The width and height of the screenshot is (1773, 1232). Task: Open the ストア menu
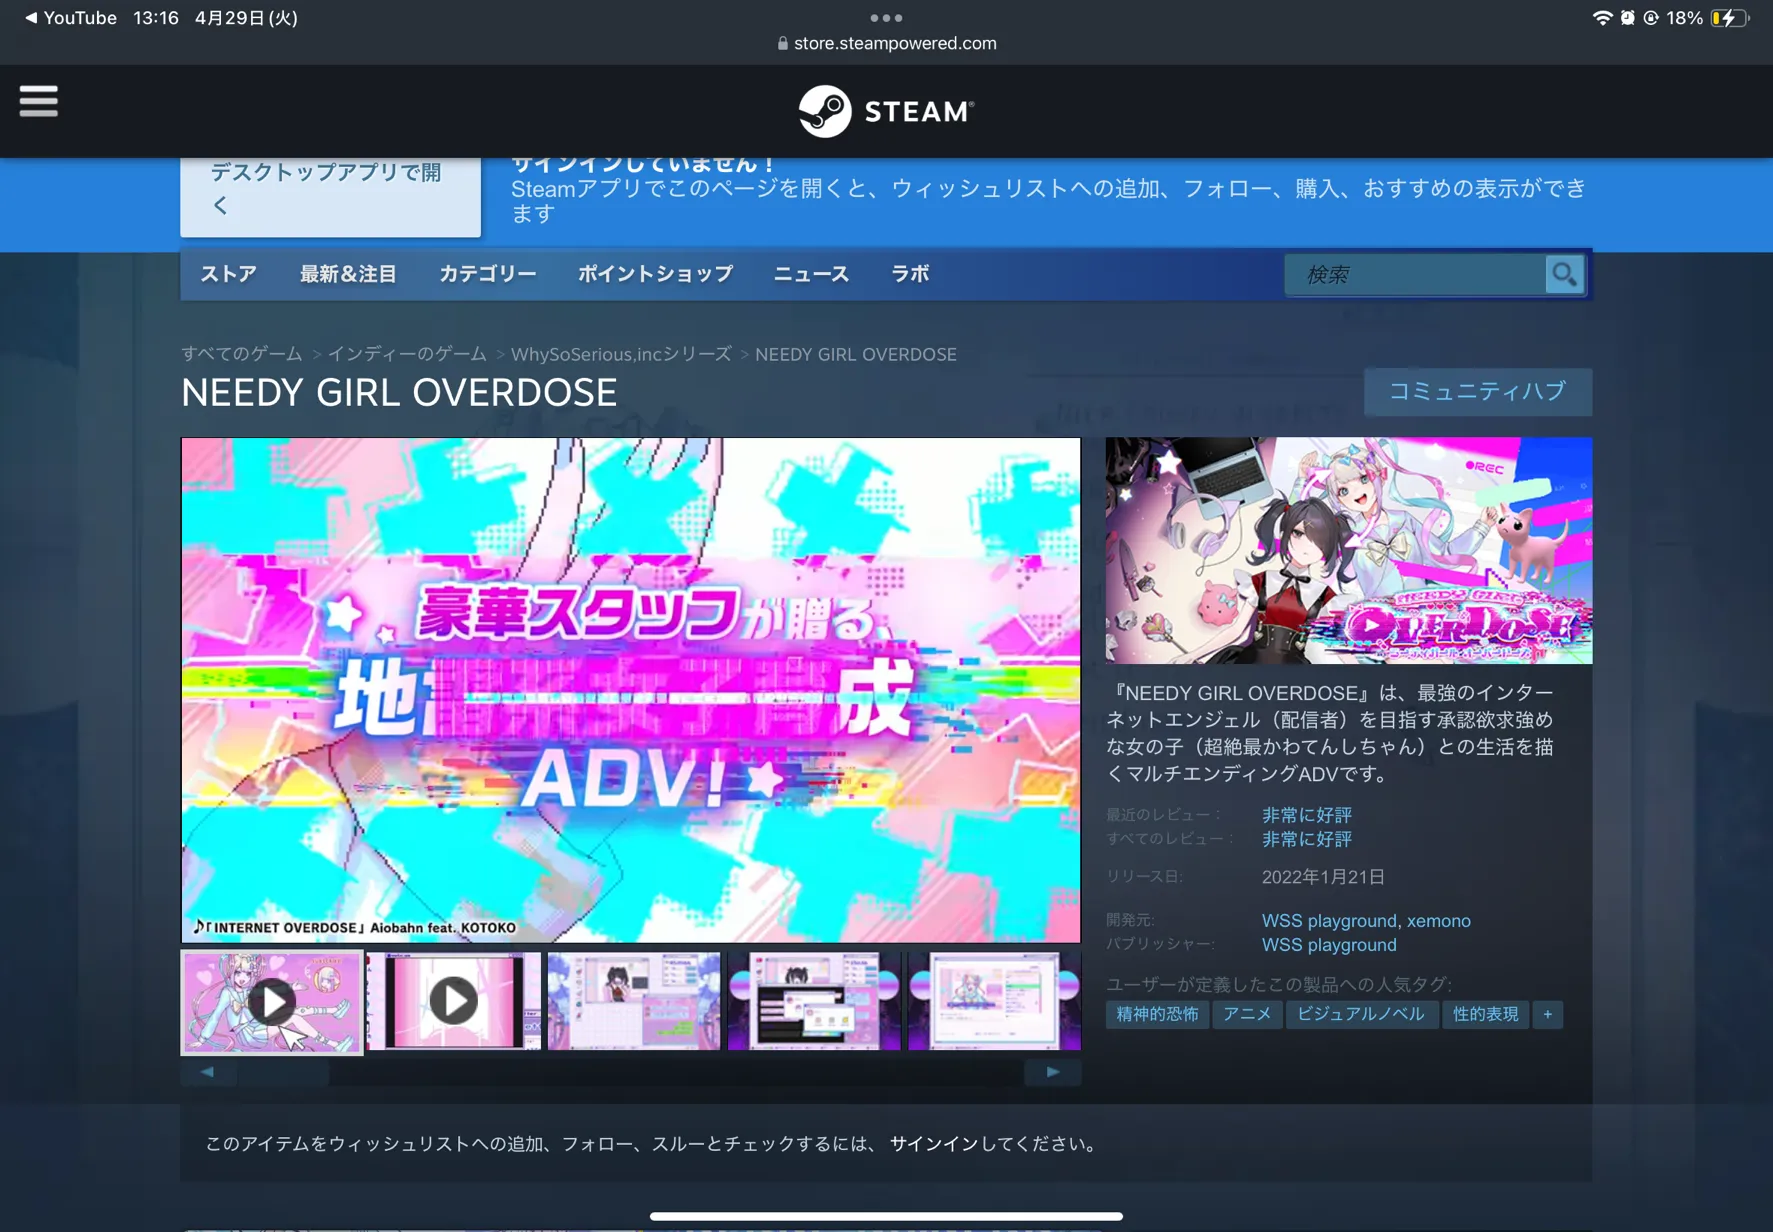click(x=229, y=274)
